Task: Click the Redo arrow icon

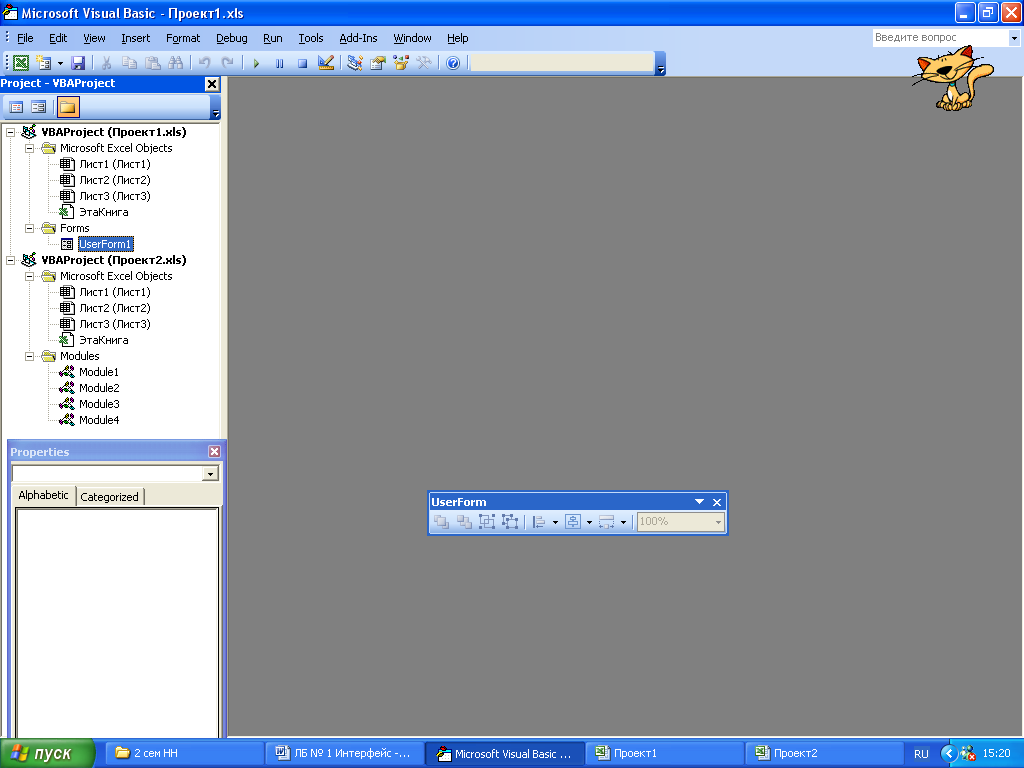Action: point(227,63)
